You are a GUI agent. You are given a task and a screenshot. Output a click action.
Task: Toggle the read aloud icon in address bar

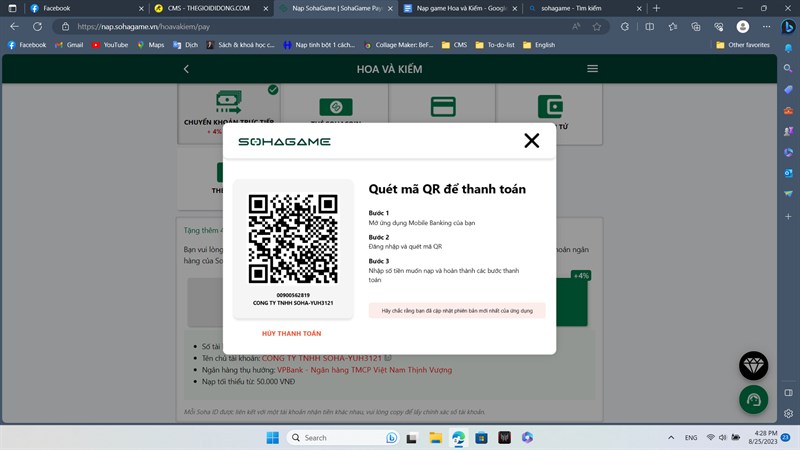576,27
